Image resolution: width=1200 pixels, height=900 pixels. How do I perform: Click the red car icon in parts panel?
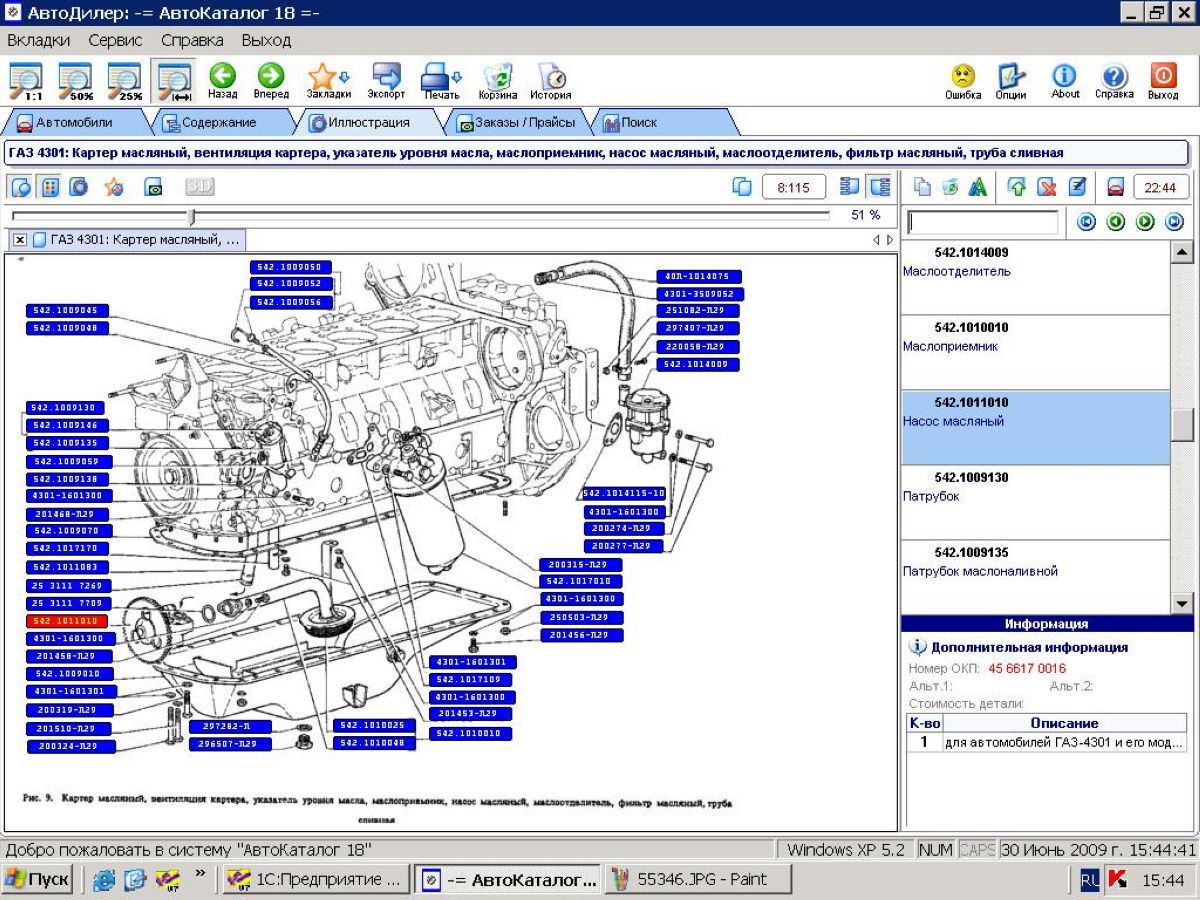1115,187
